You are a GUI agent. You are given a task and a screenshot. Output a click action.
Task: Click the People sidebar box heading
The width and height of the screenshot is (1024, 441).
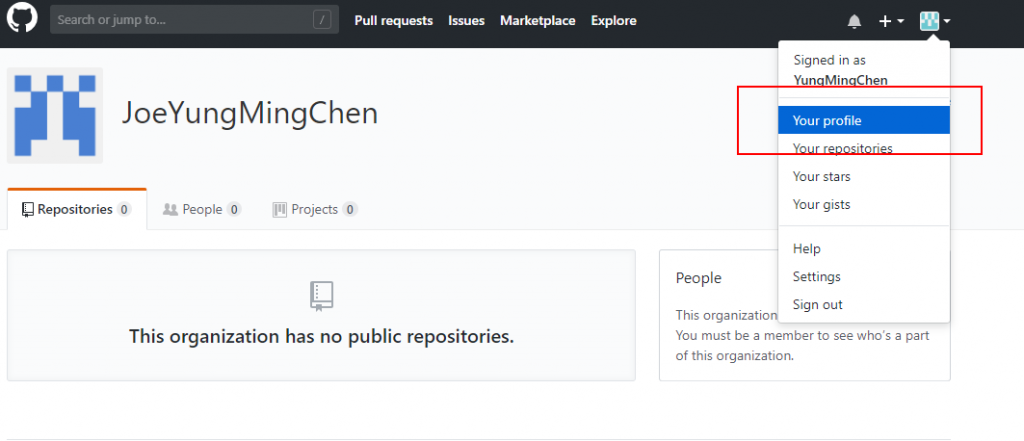[699, 278]
